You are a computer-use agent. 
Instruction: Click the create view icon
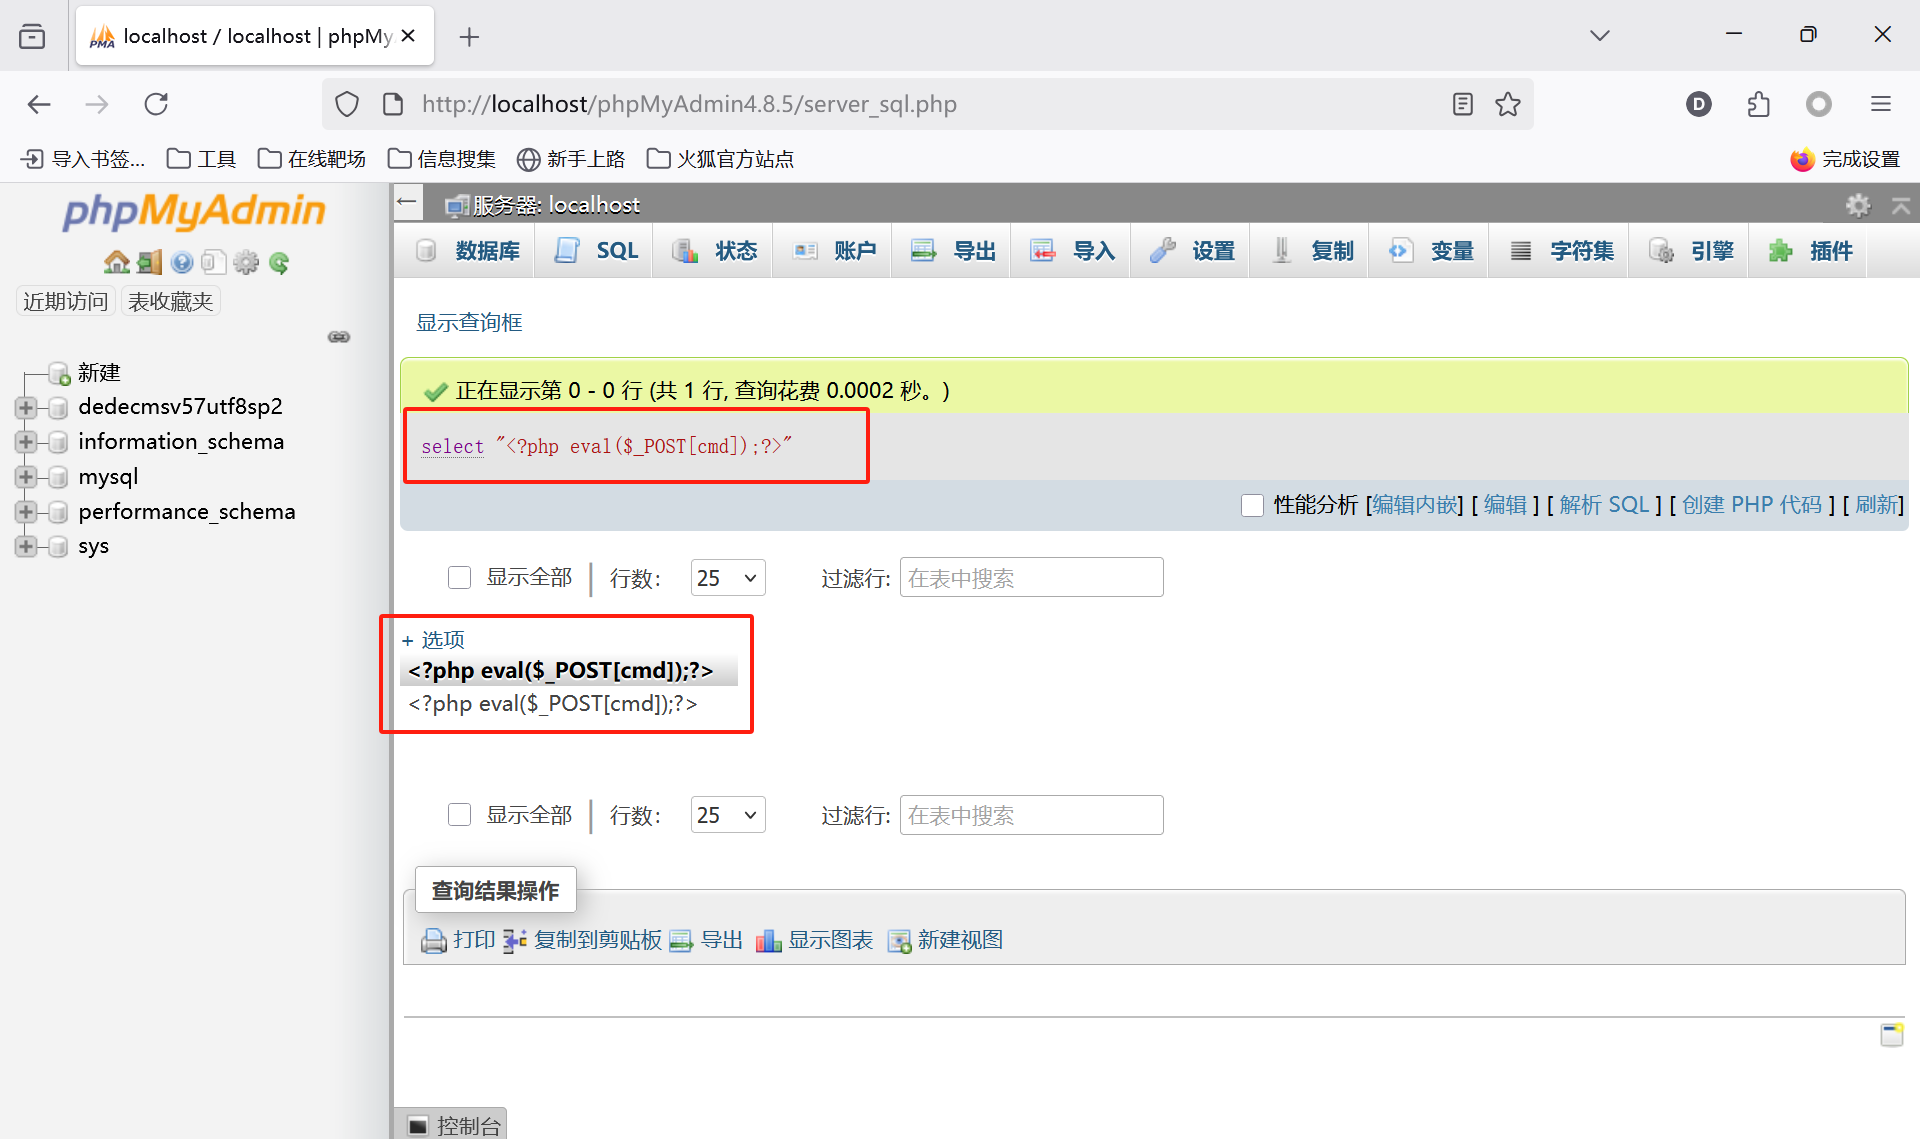click(899, 941)
